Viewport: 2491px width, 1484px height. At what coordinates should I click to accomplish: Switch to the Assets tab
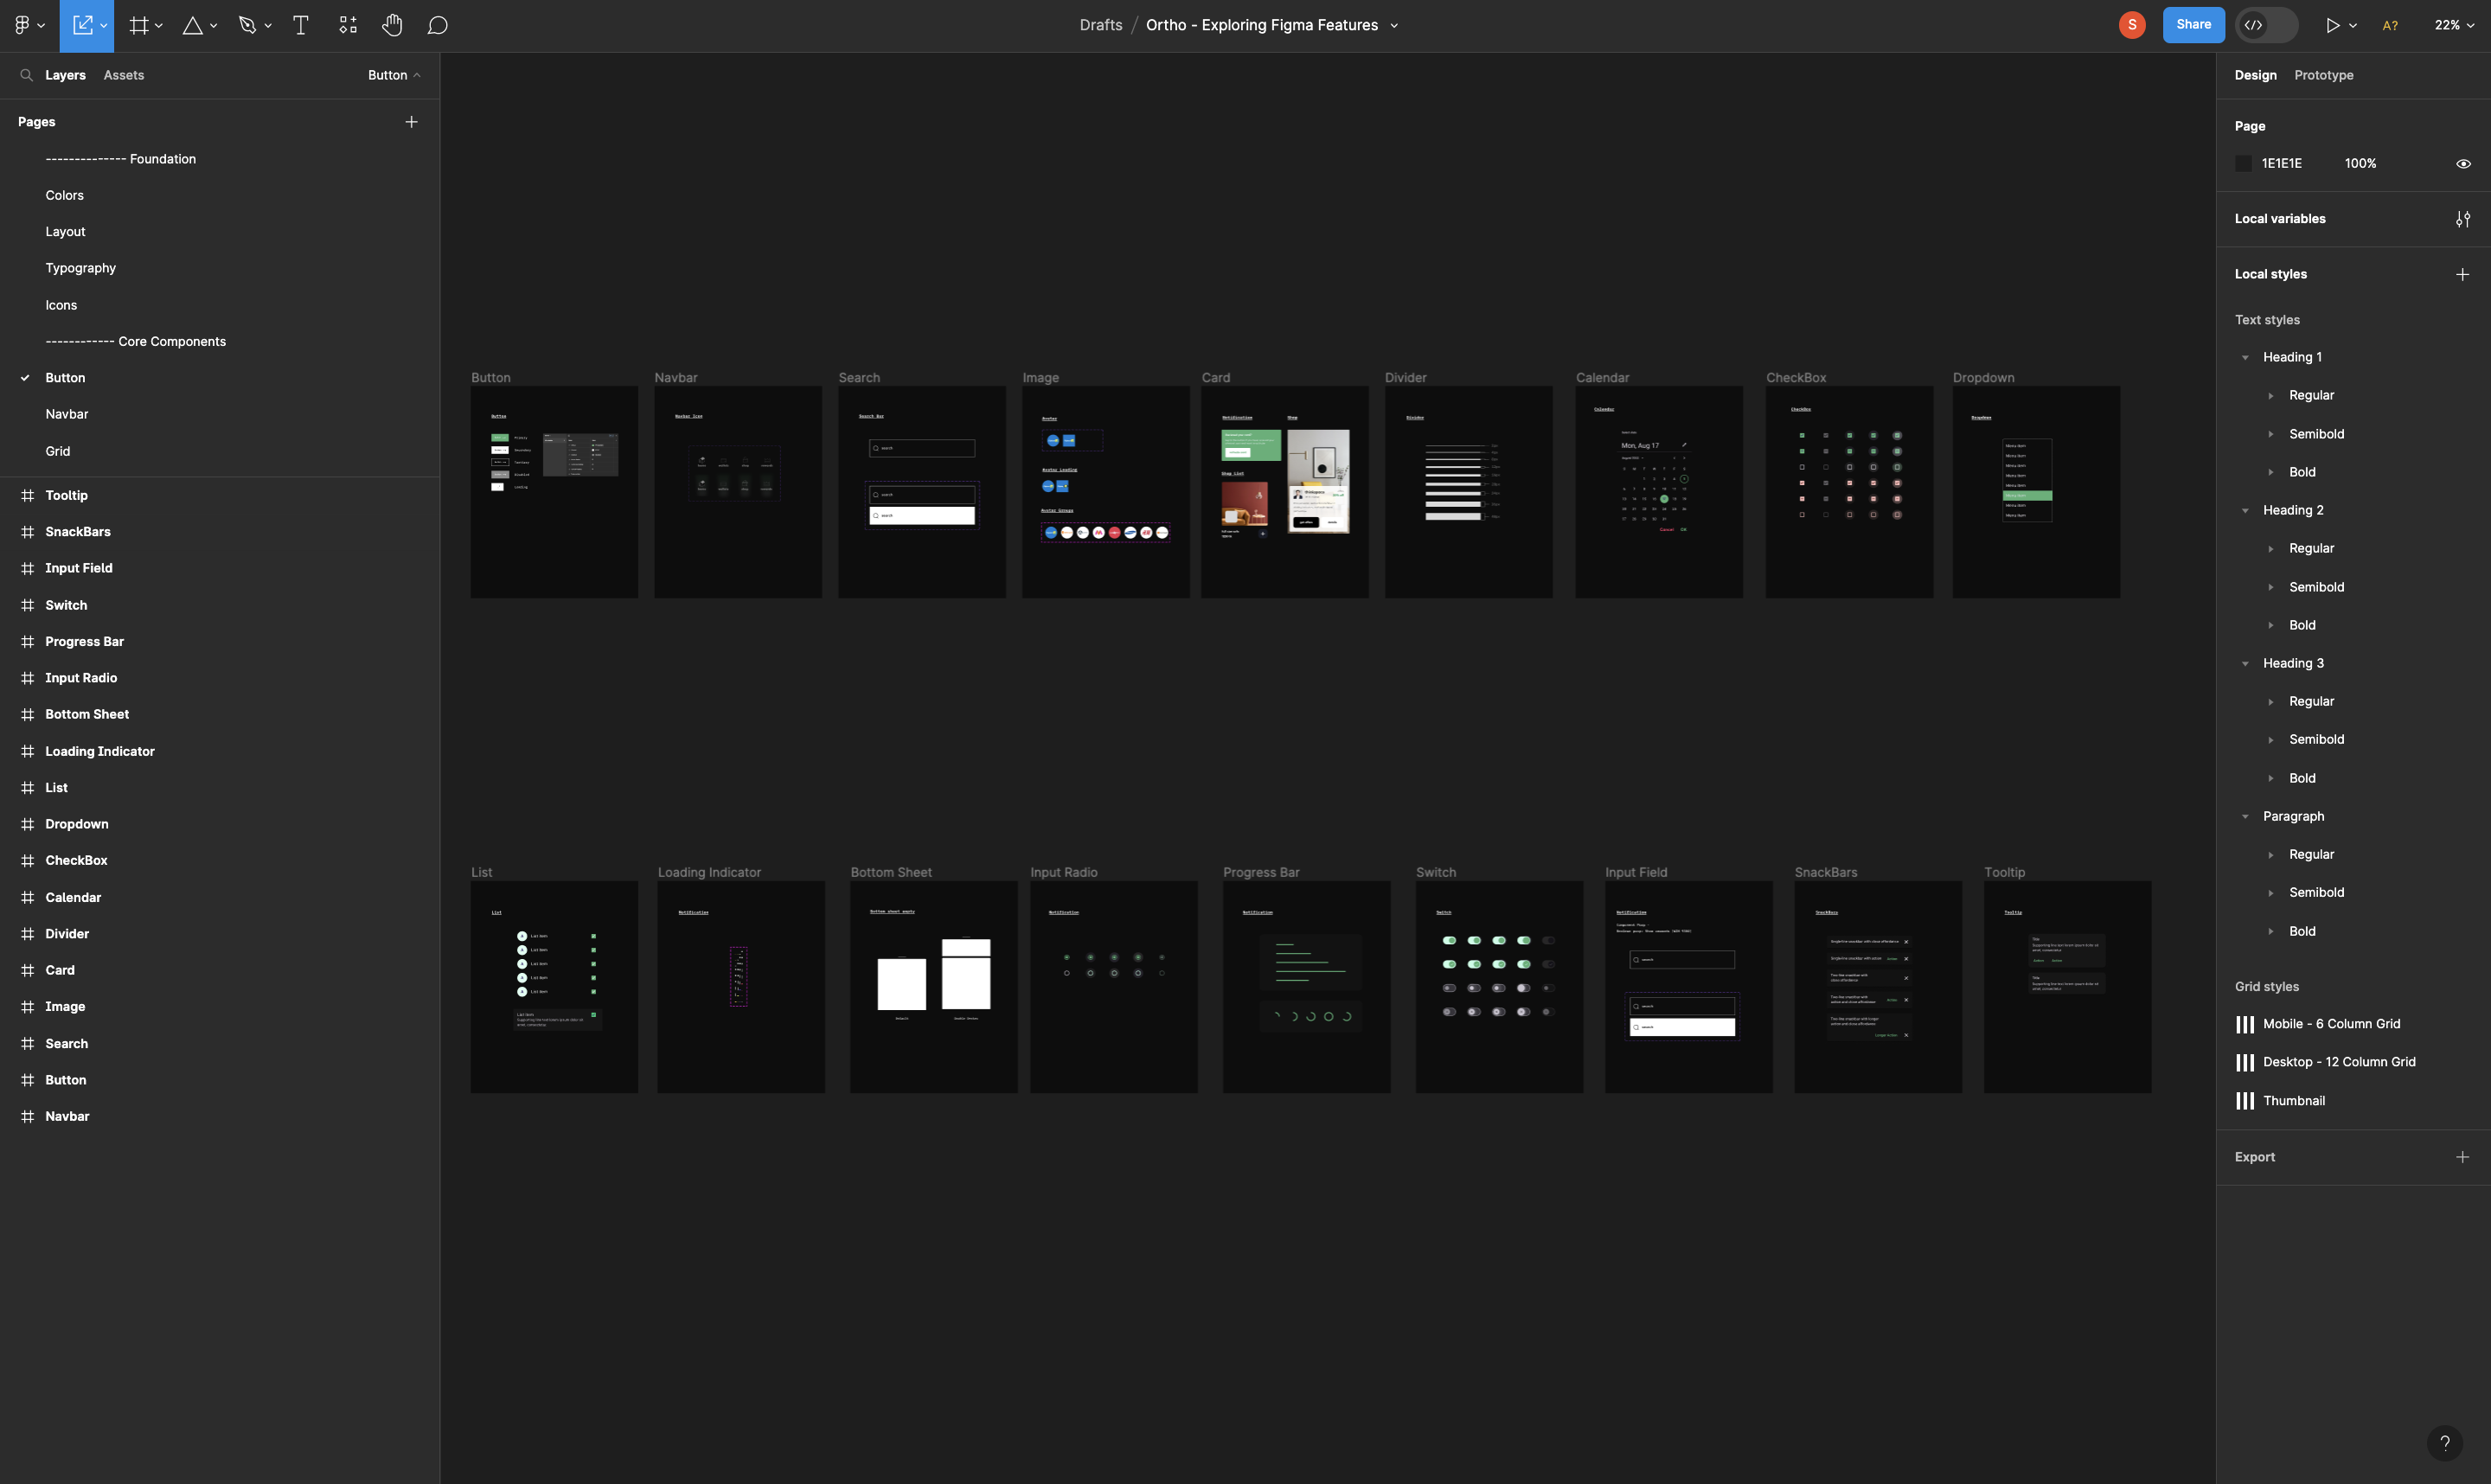[124, 75]
